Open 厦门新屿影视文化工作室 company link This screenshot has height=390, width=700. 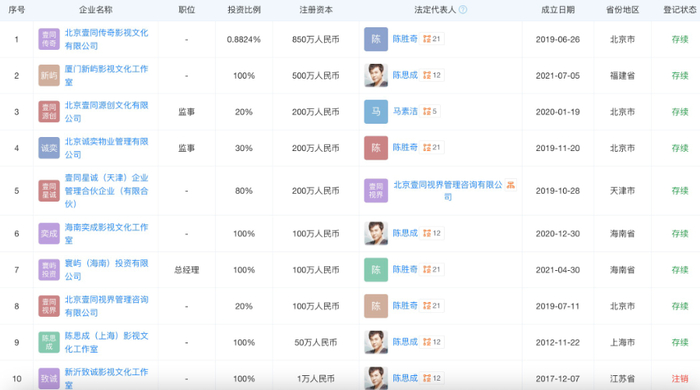click(x=106, y=75)
